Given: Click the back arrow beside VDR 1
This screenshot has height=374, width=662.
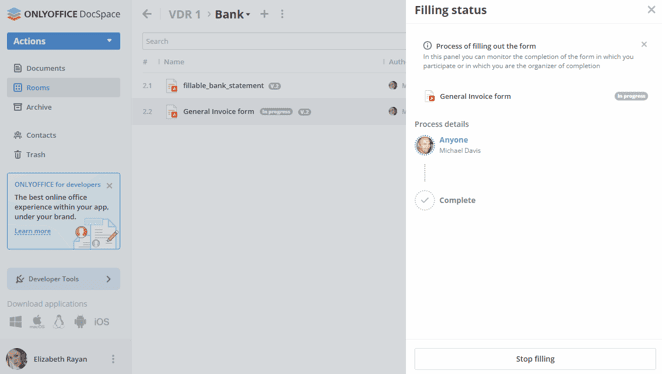Looking at the screenshot, I should (x=147, y=14).
